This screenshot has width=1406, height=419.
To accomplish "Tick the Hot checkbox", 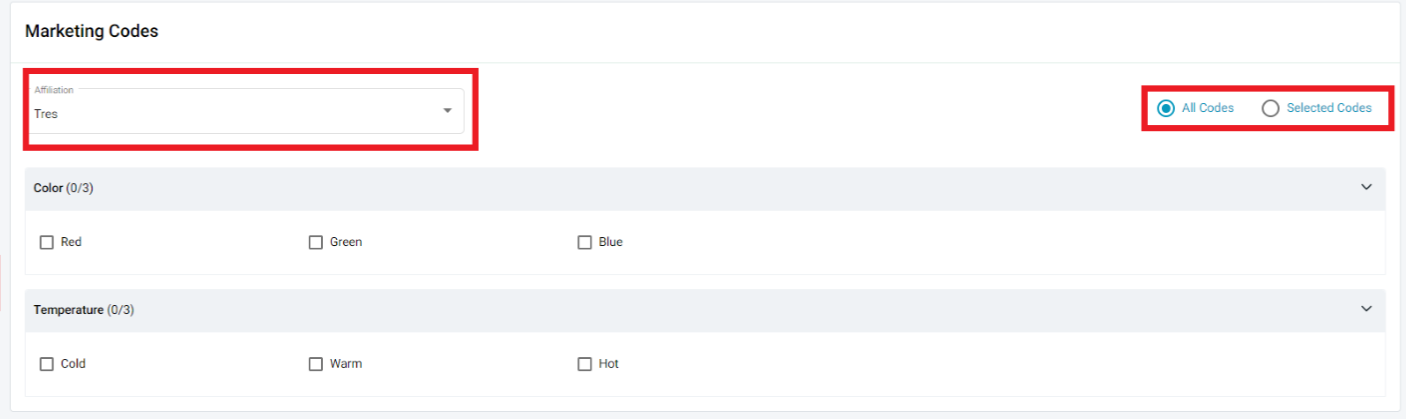I will point(585,364).
